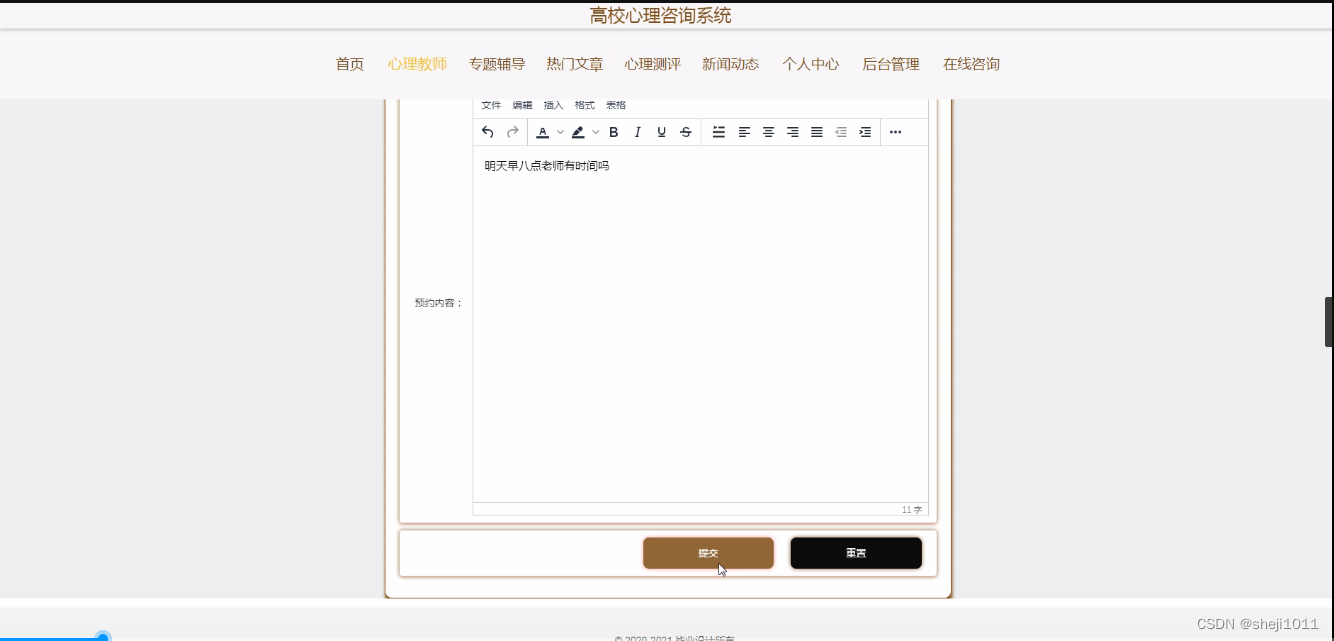Open 后台管理
The width and height of the screenshot is (1334, 641).
click(891, 64)
